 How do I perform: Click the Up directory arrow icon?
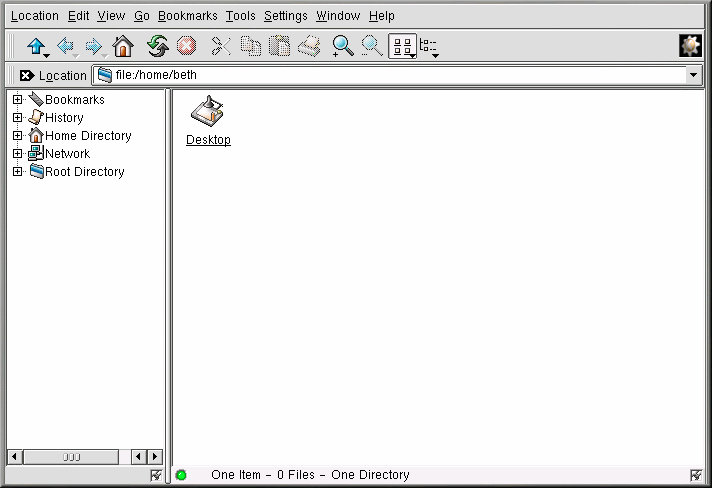(x=36, y=46)
